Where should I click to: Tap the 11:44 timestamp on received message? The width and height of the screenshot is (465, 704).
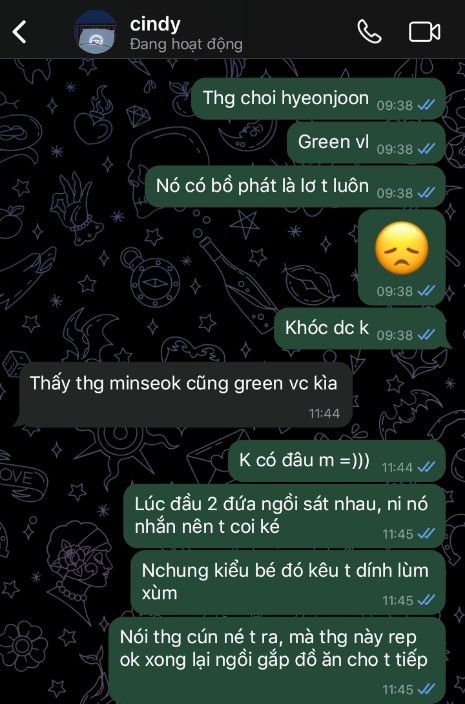point(325,414)
